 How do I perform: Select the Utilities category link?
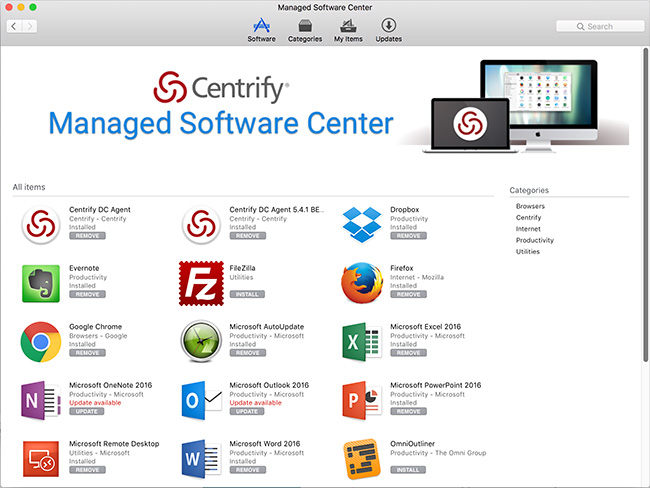(527, 252)
